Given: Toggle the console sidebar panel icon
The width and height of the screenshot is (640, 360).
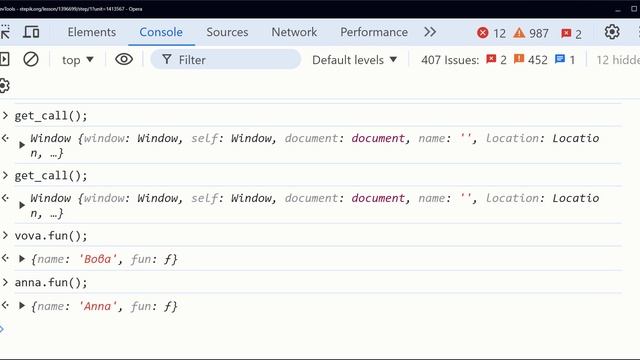Looking at the screenshot, I should (x=4, y=60).
